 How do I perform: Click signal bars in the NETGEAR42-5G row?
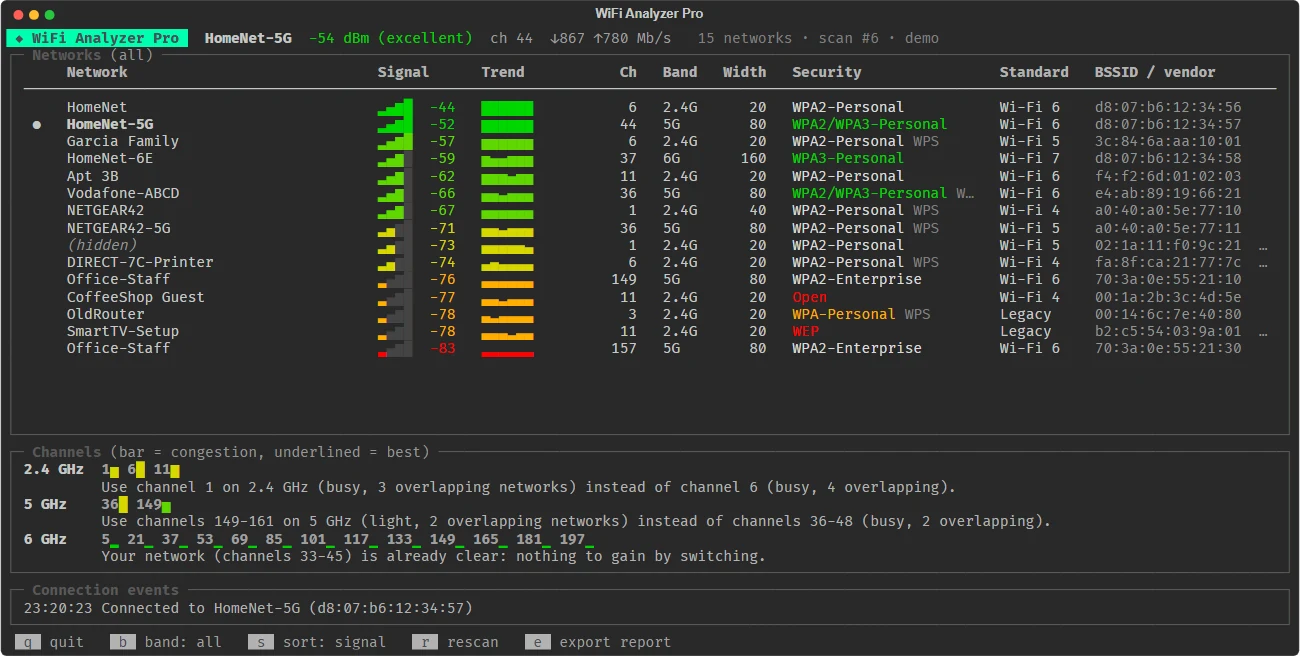(x=395, y=228)
